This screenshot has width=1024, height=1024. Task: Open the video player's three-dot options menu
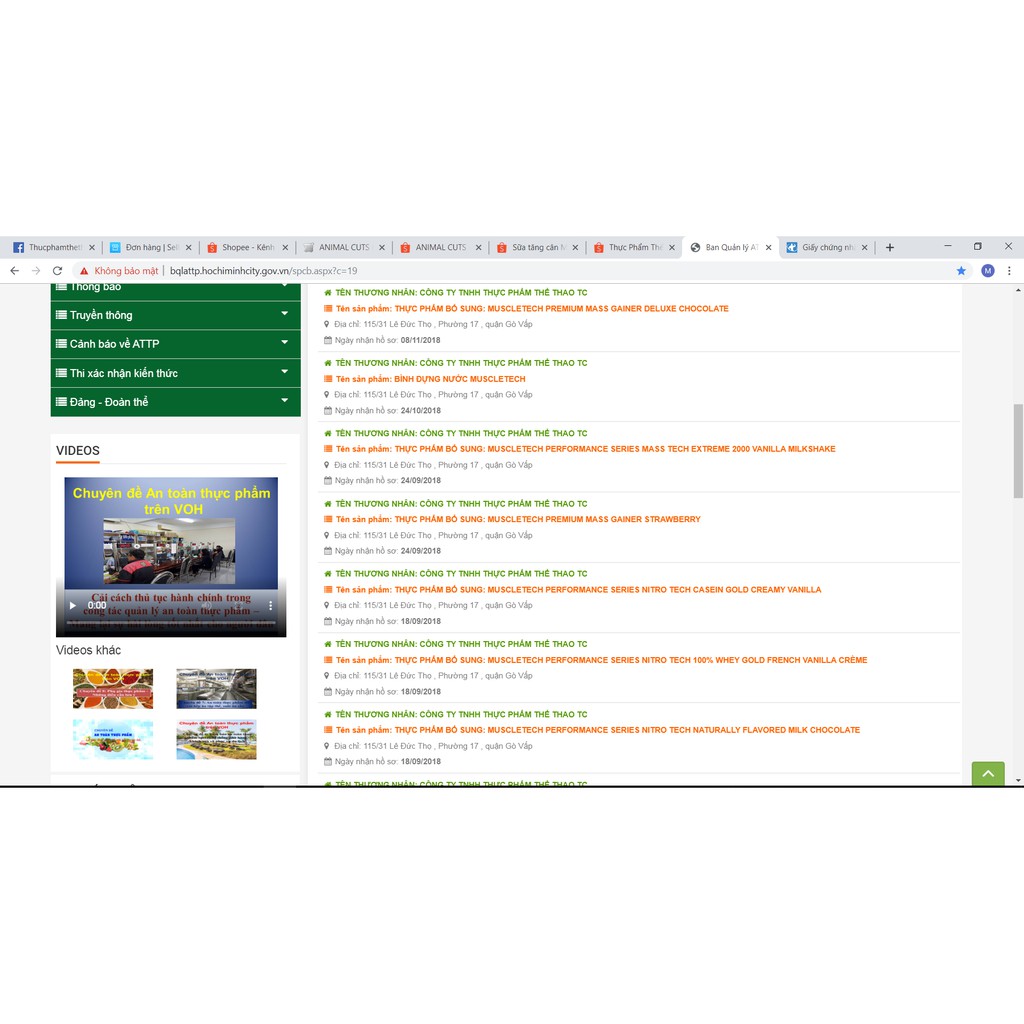[269, 605]
